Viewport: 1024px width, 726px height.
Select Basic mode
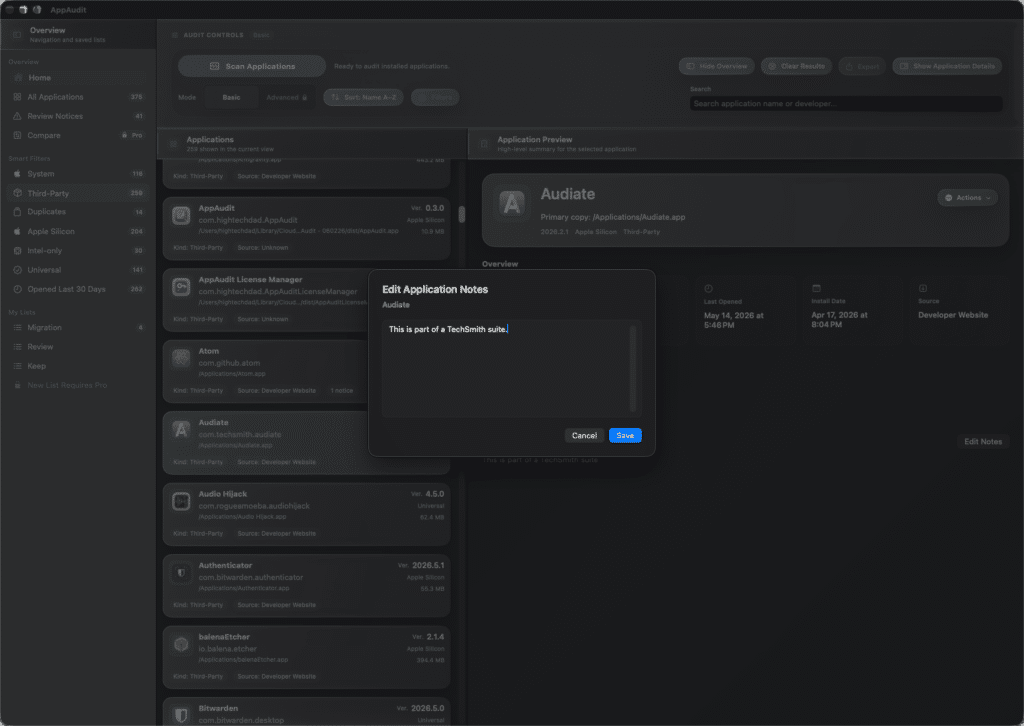click(x=231, y=97)
